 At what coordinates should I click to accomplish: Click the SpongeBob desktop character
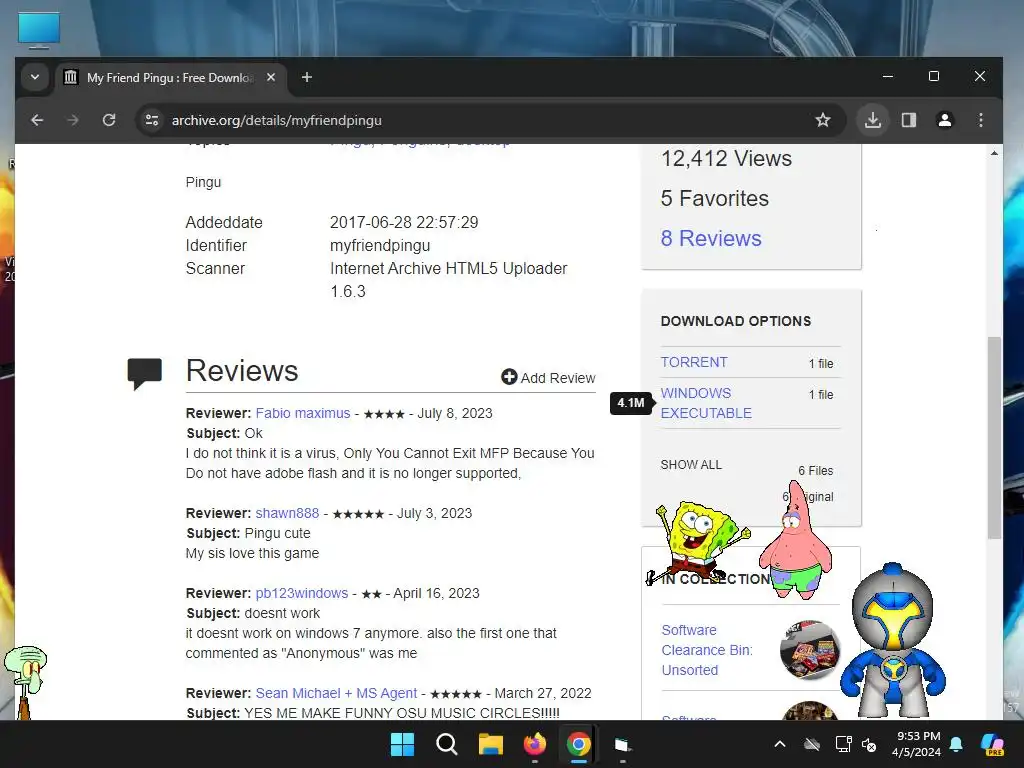[x=699, y=542]
